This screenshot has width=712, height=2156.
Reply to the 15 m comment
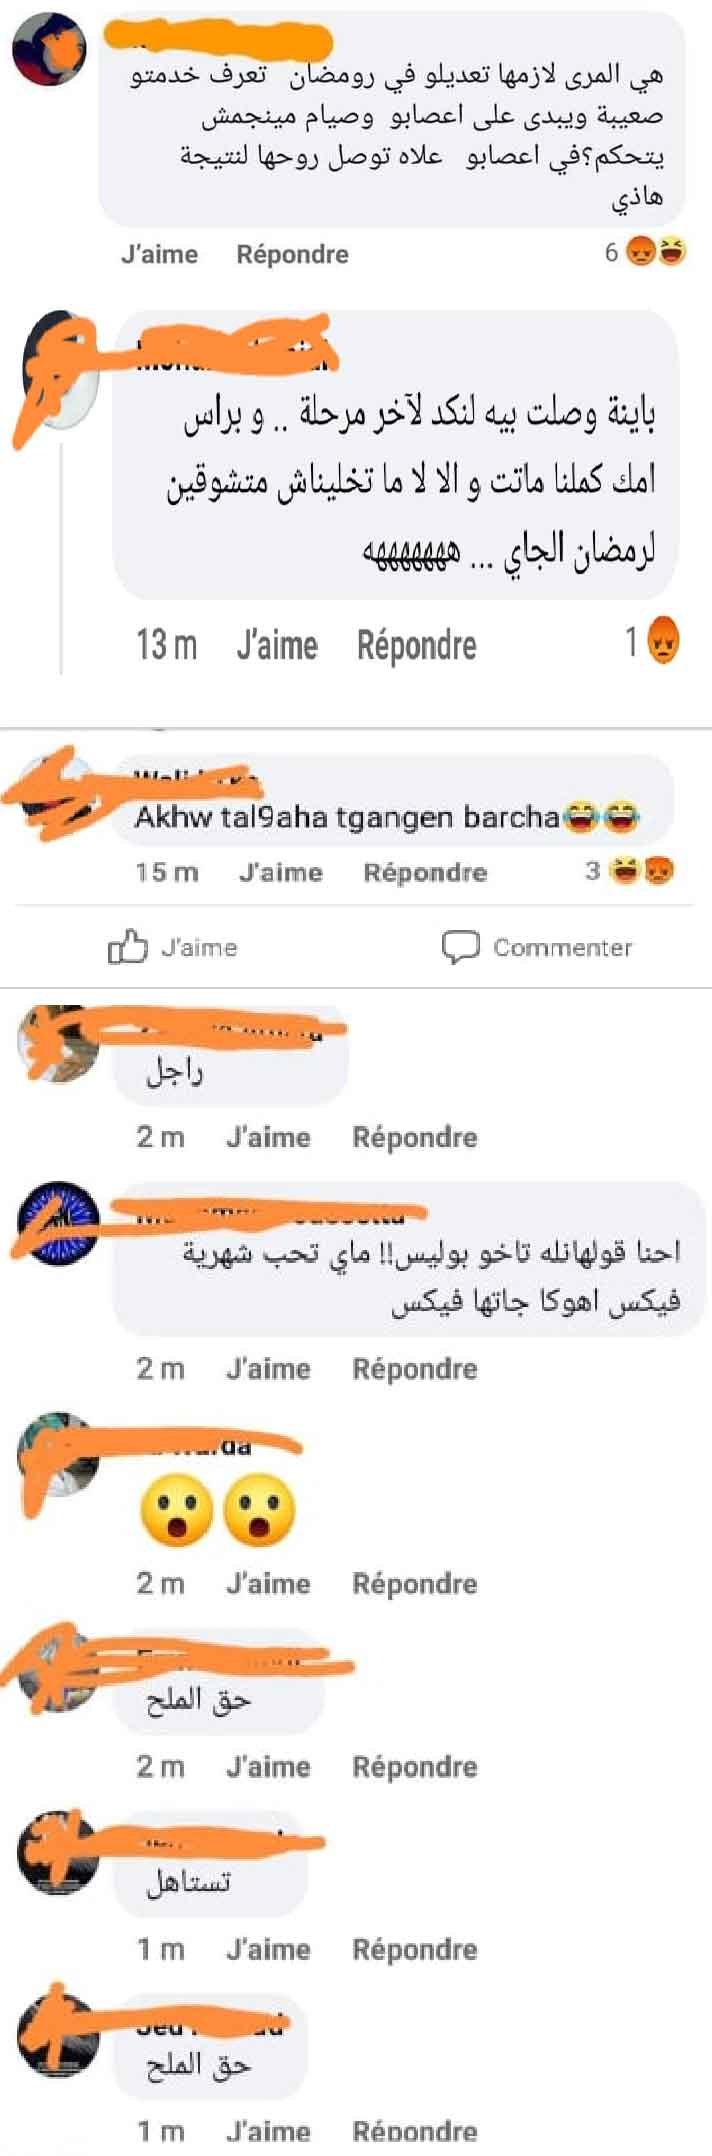tap(425, 872)
